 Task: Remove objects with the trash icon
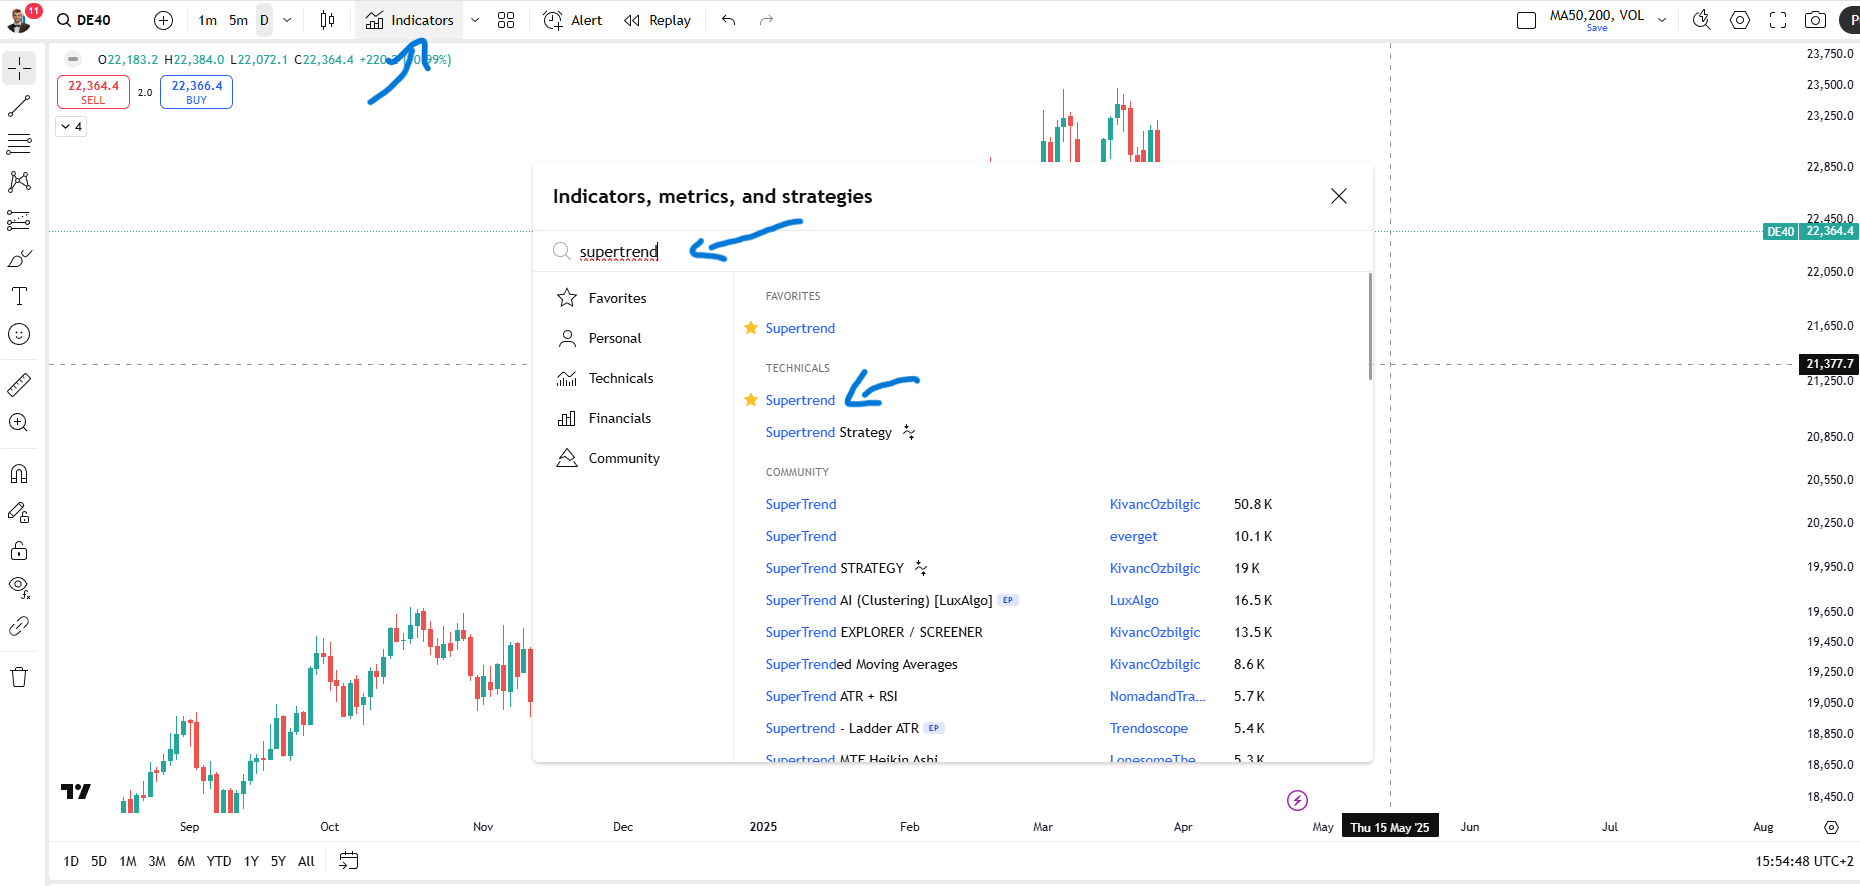pos(19,677)
